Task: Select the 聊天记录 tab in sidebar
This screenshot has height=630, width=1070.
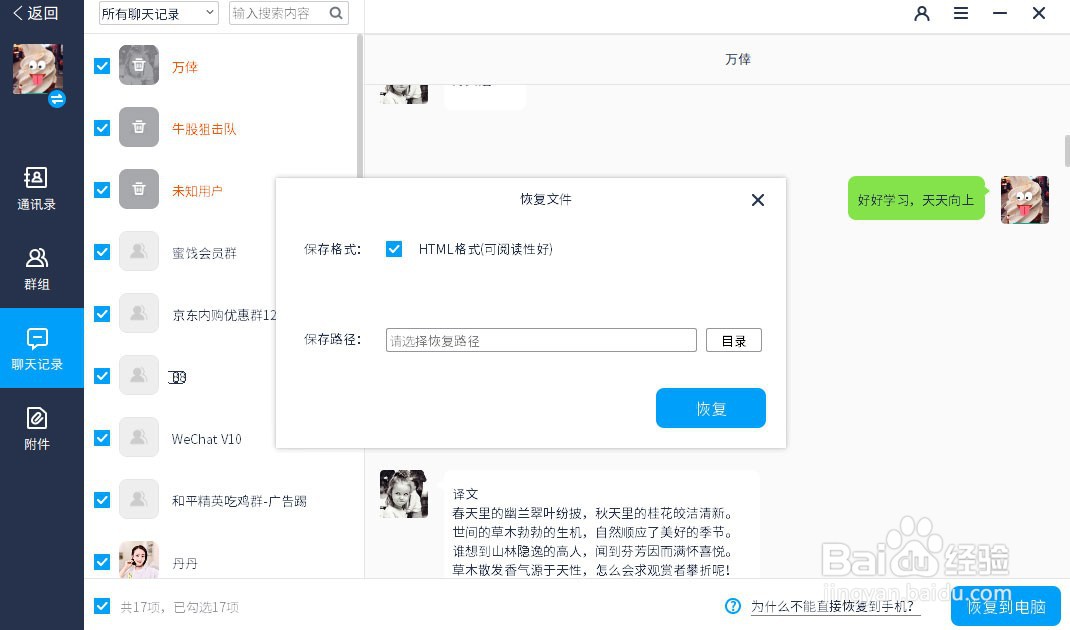Action: 35,348
